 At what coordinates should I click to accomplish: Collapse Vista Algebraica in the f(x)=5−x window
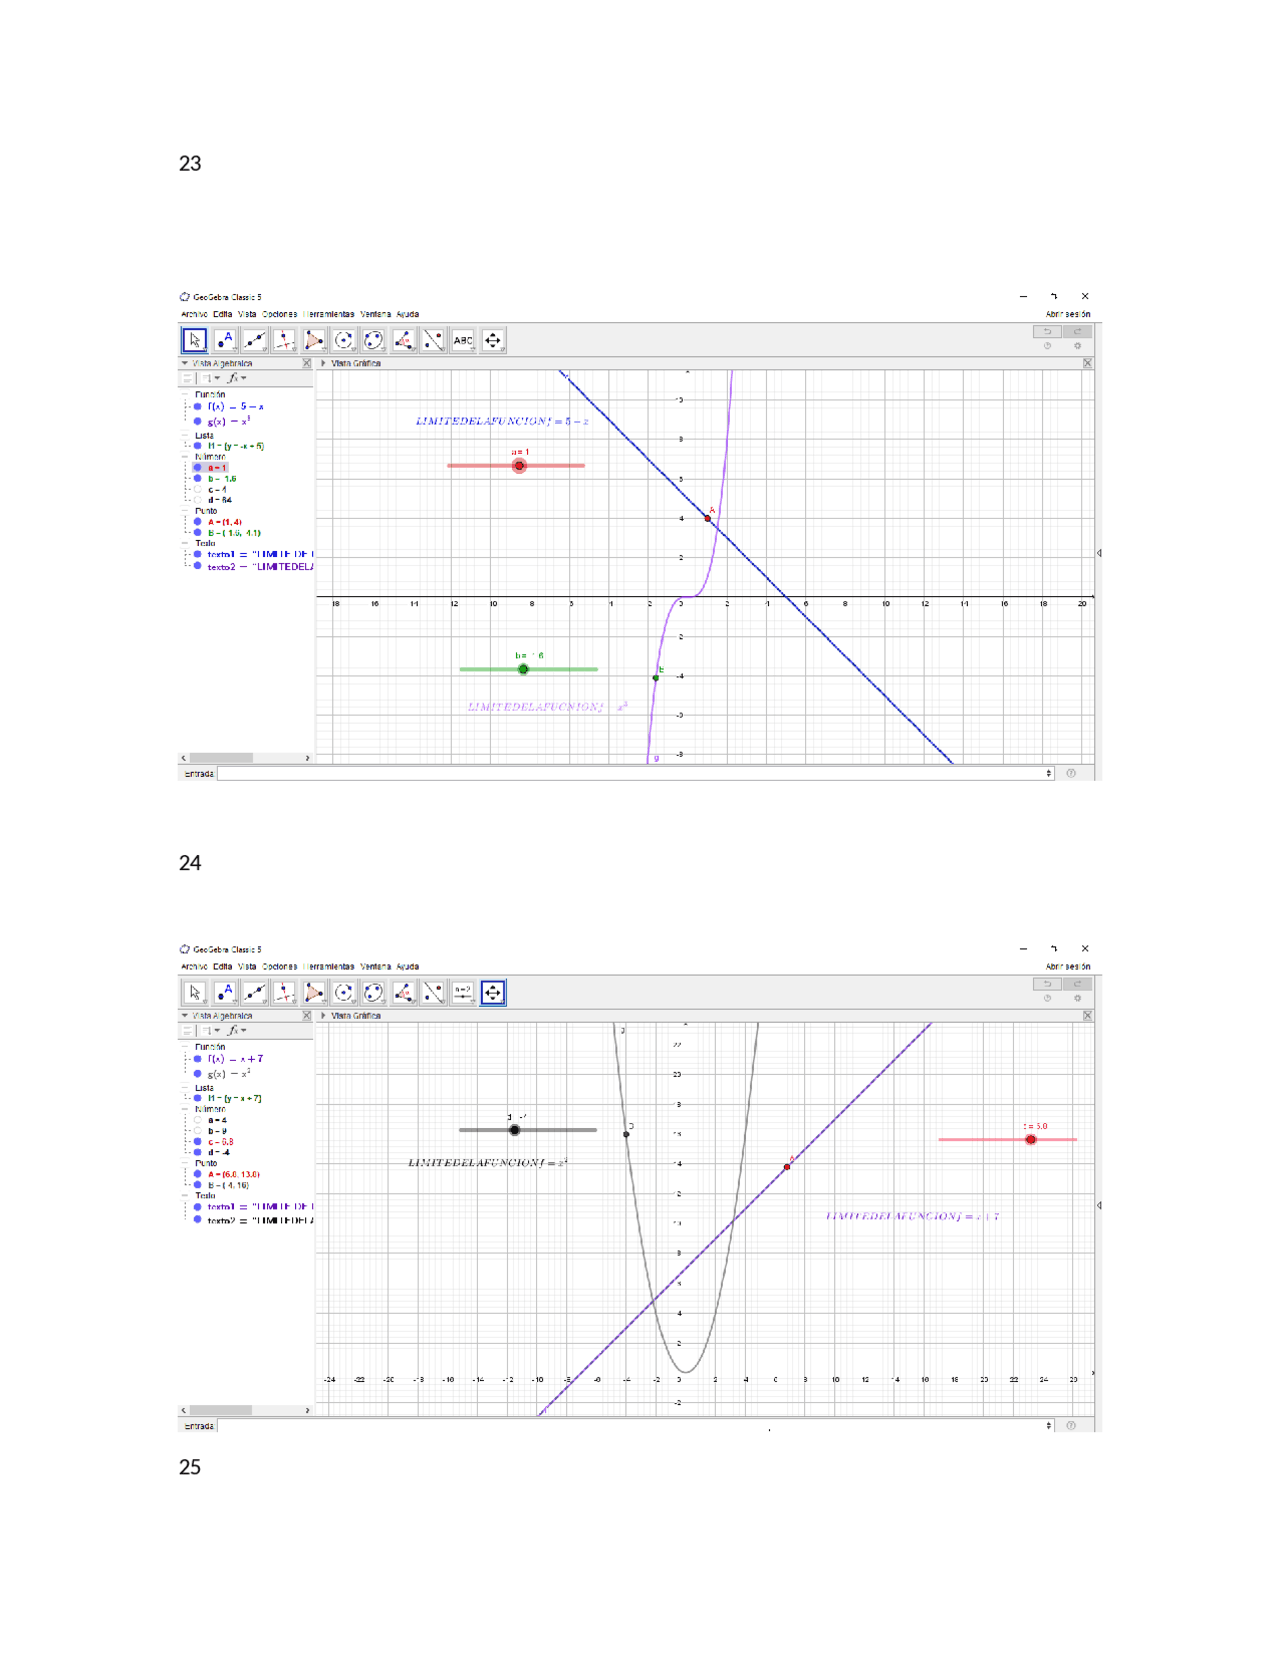[185, 364]
